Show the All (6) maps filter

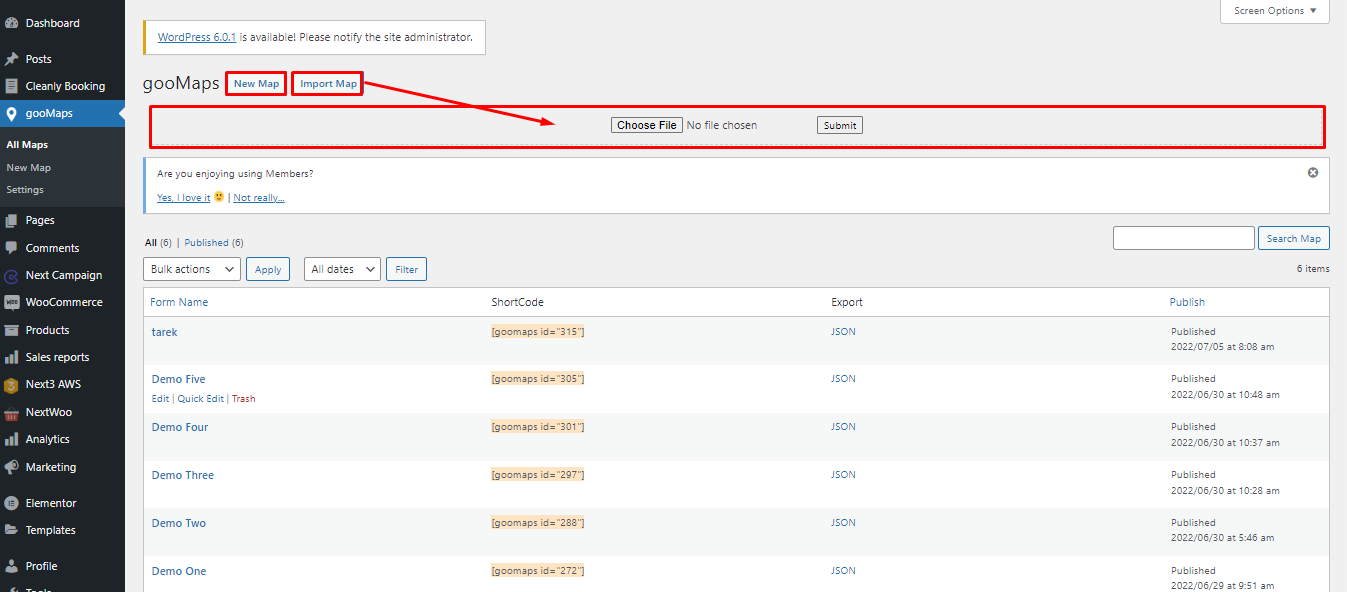(x=158, y=243)
